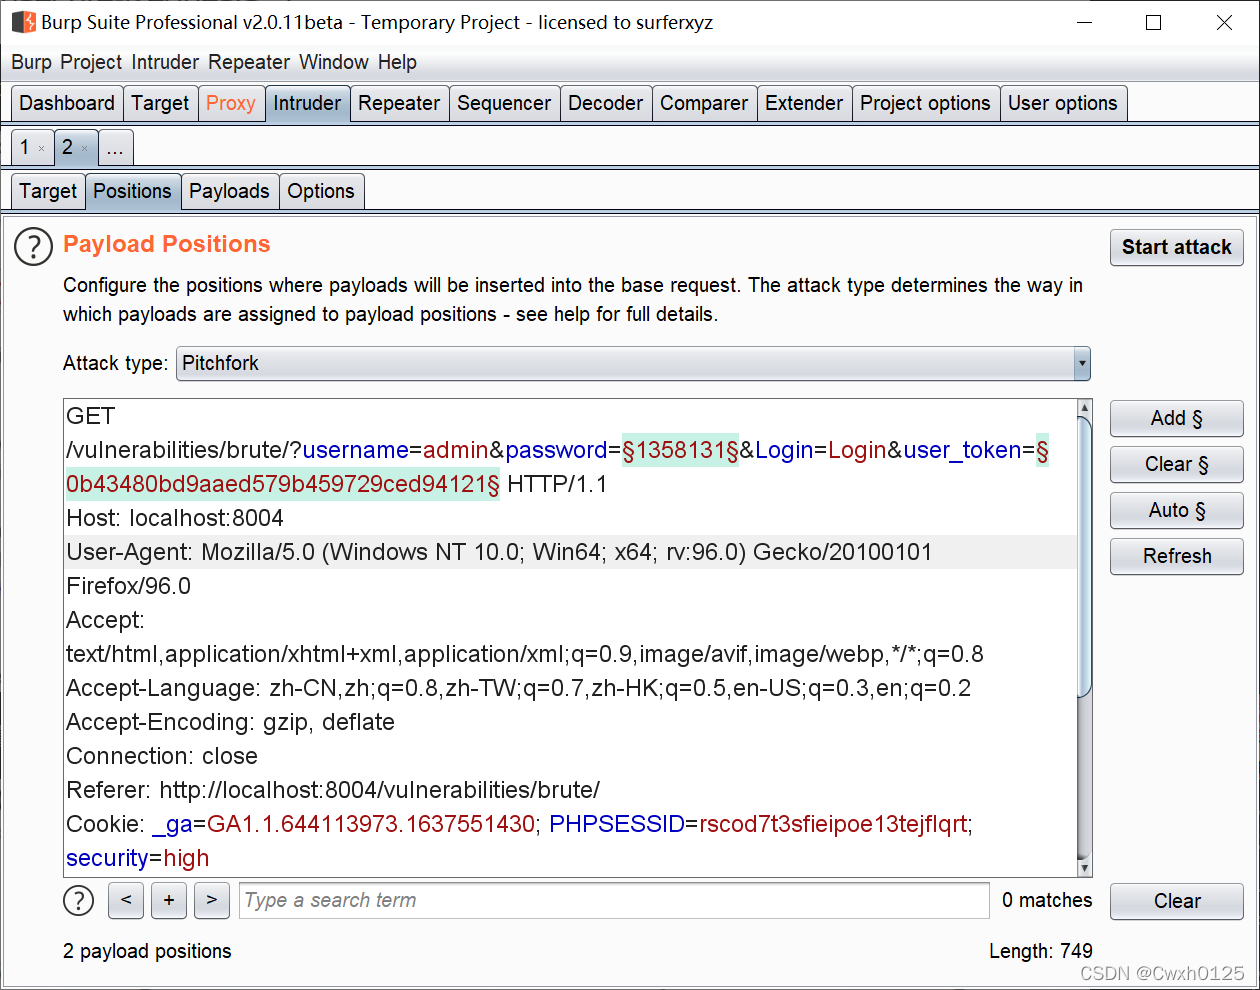Open the Project menu

tap(91, 62)
